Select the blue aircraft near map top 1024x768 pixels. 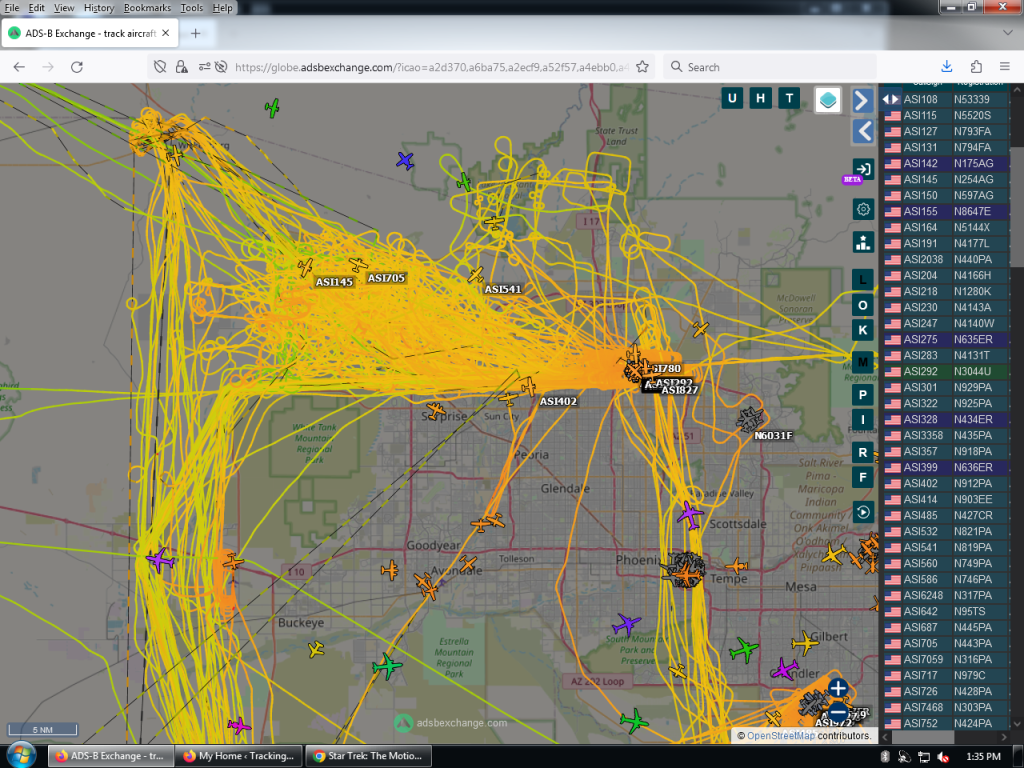pyautogui.click(x=405, y=160)
